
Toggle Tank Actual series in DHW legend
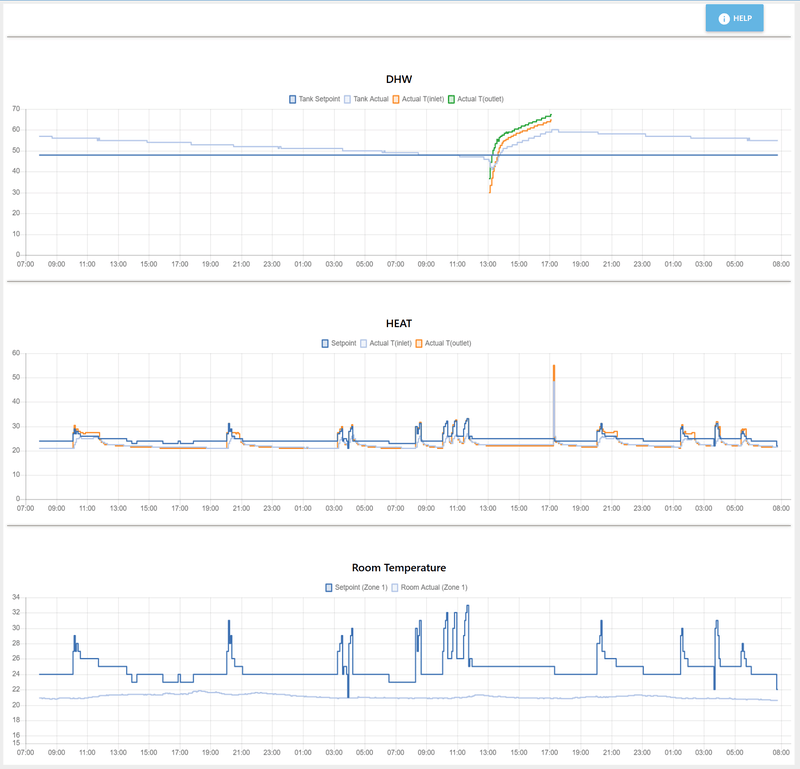tap(366, 100)
